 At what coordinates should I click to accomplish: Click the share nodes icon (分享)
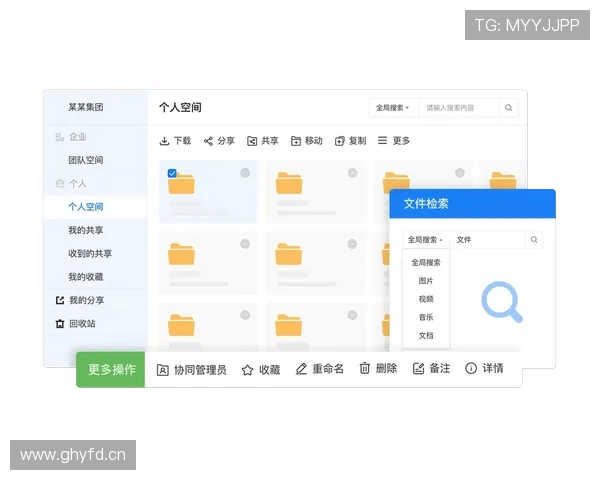(208, 141)
